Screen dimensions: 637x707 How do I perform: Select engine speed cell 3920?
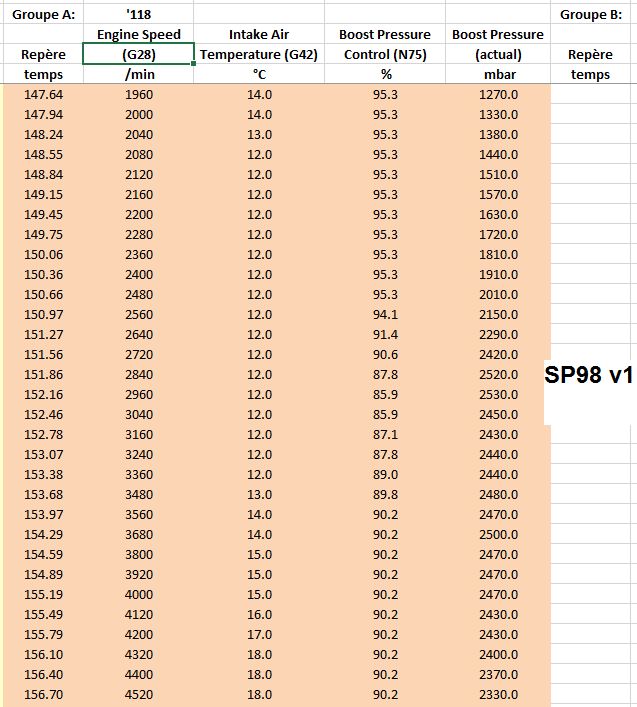coord(138,574)
